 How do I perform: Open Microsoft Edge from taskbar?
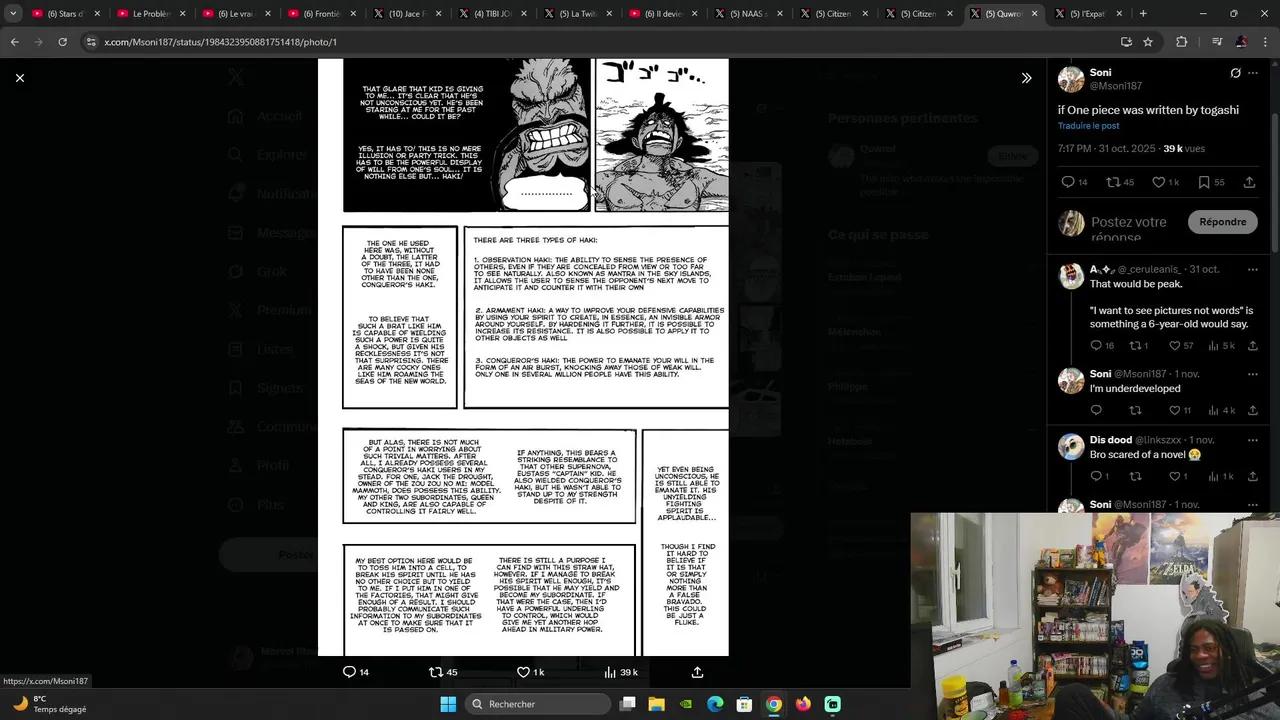click(x=715, y=704)
